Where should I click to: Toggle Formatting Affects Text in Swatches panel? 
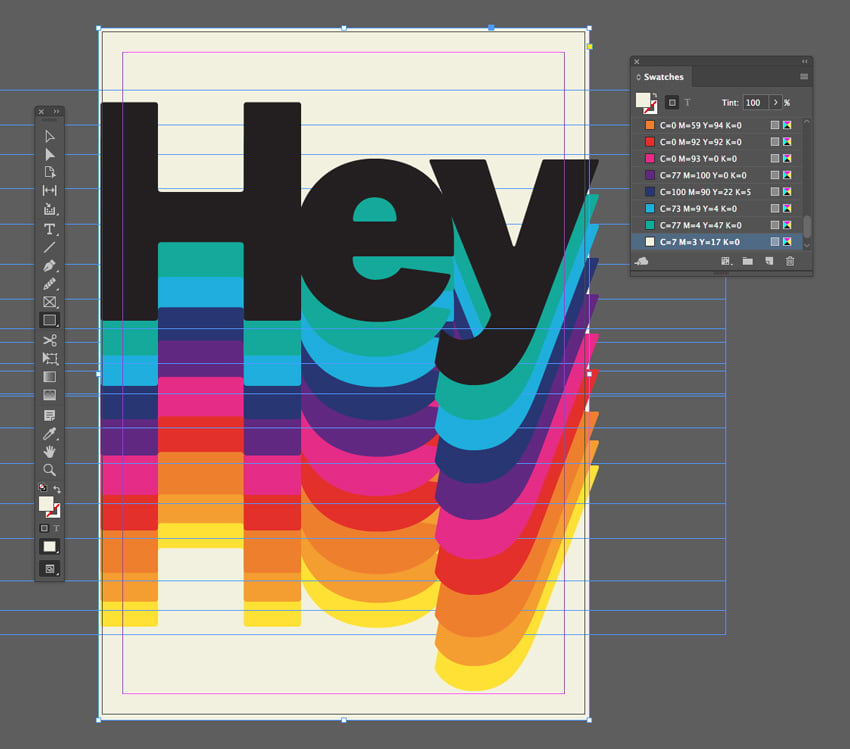(x=687, y=102)
